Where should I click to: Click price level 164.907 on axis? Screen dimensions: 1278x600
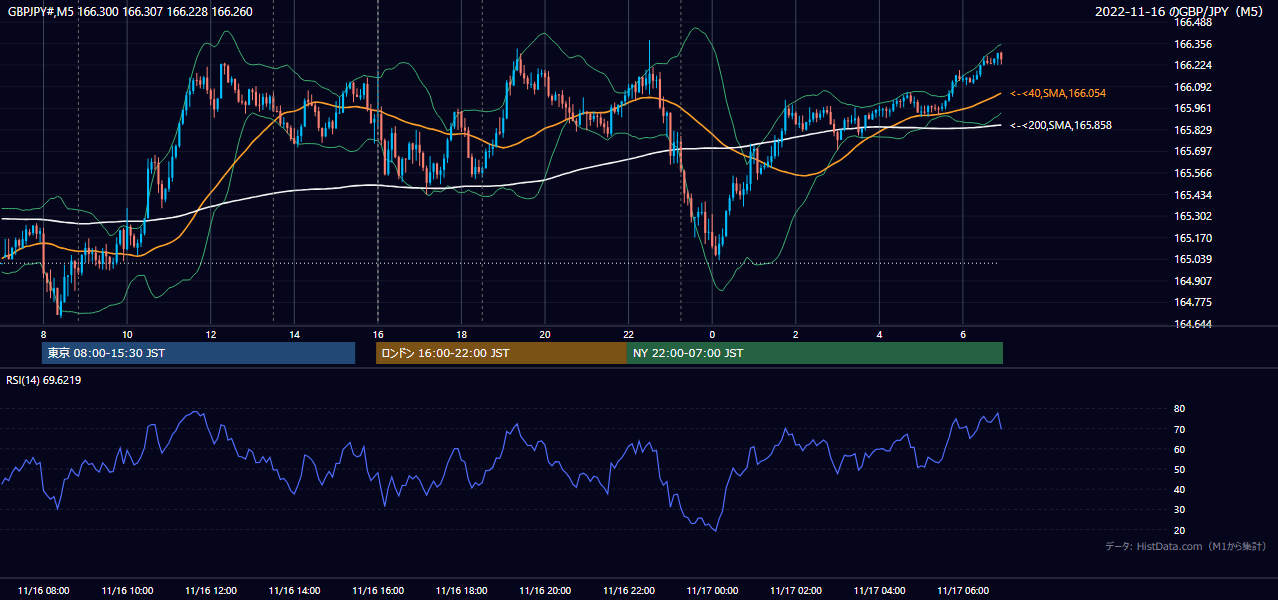point(1192,282)
